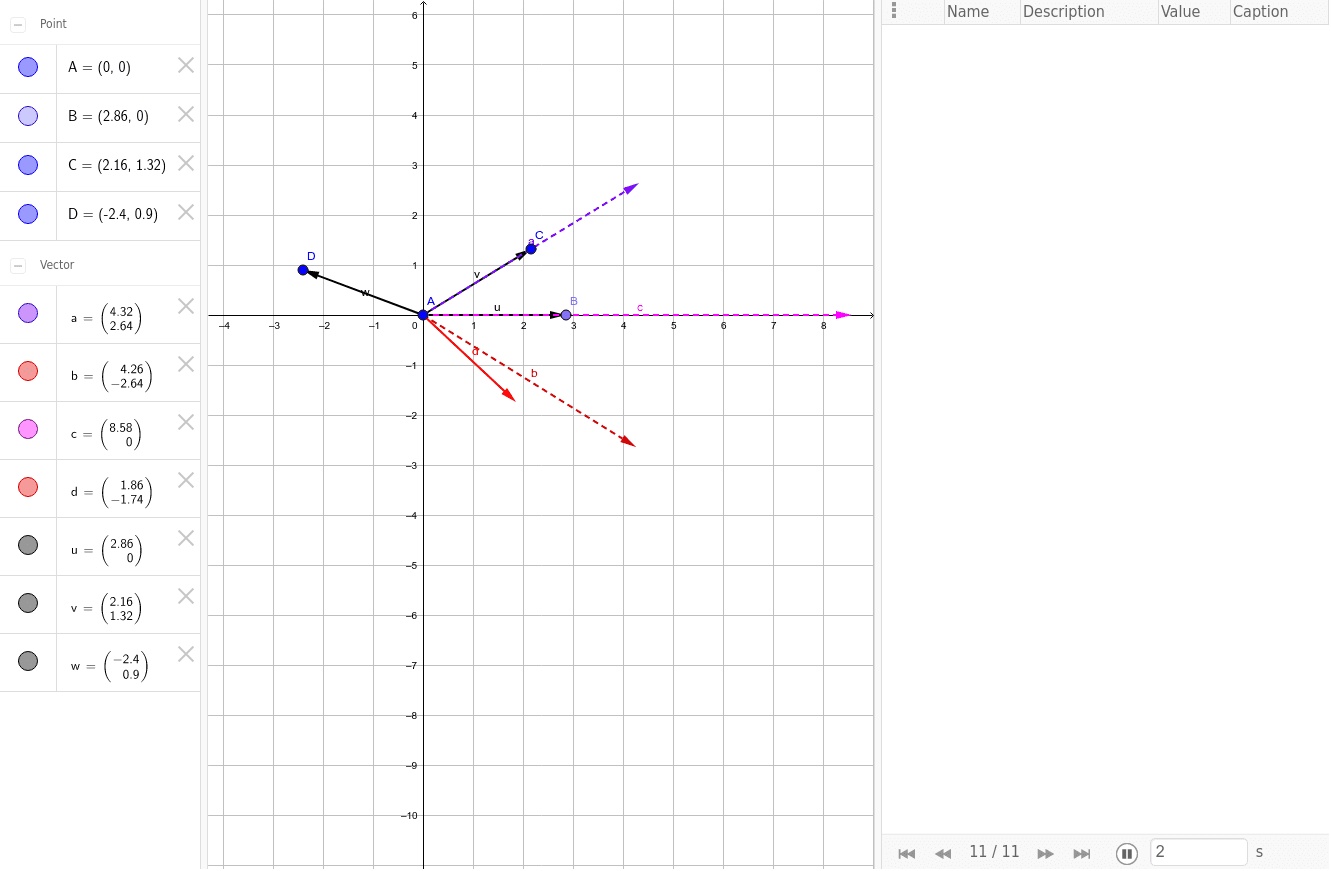Step forward one construction step
Viewport: 1331px width, 871px height.
point(1046,853)
